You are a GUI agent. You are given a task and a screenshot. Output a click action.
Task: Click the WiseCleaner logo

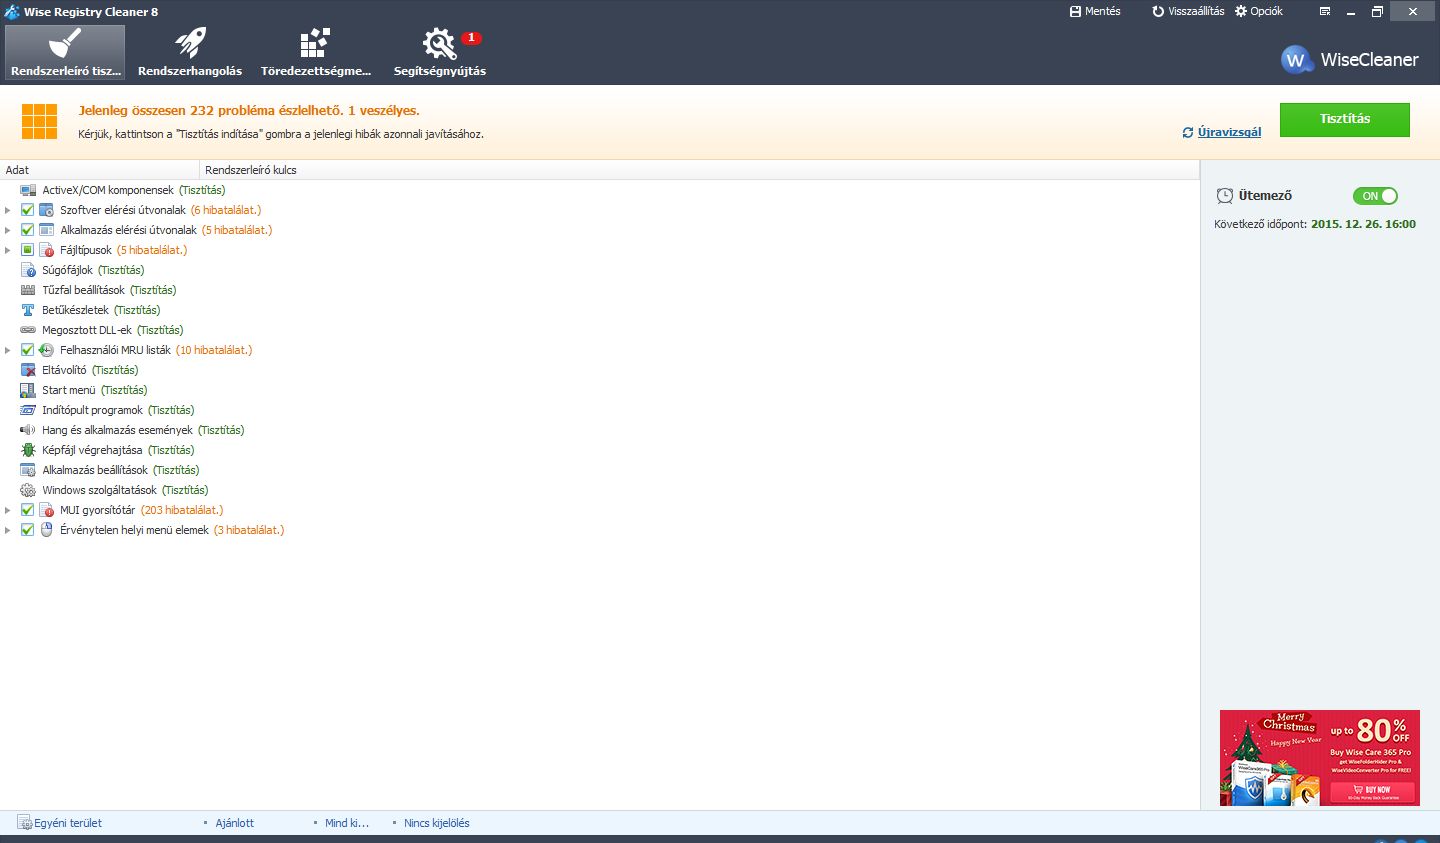tap(1350, 59)
